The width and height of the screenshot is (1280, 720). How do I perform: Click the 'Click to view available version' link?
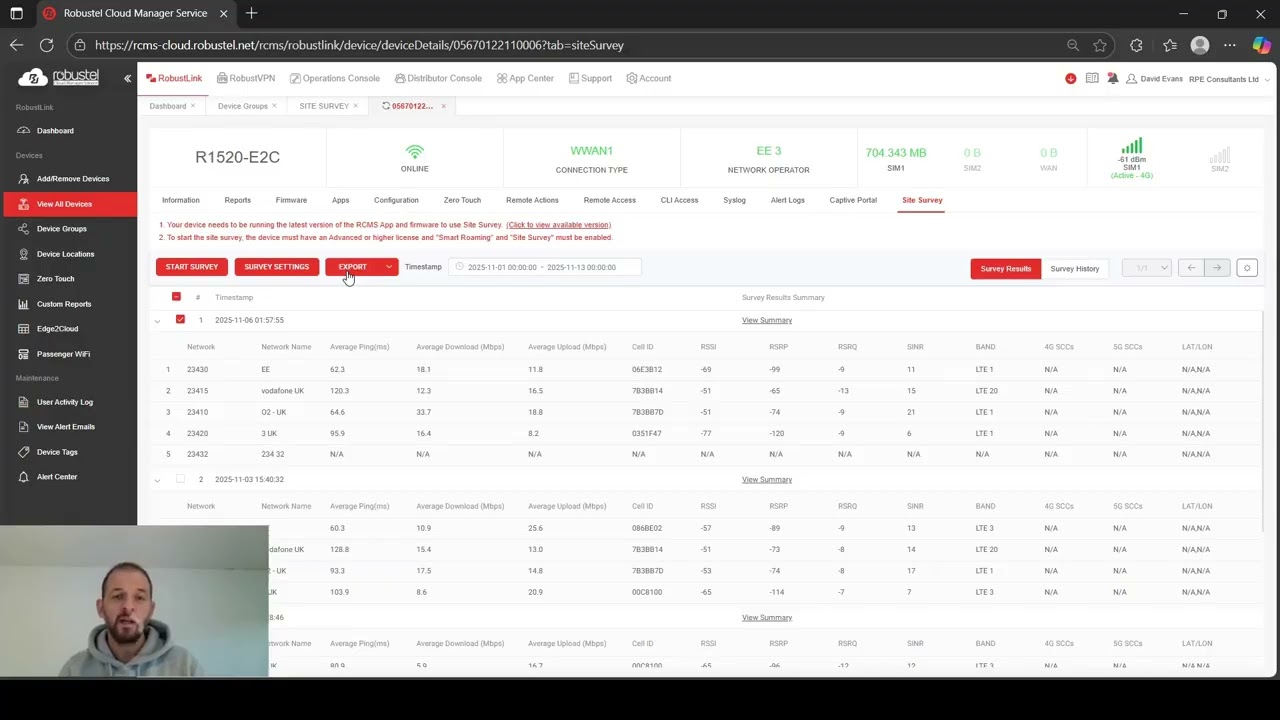558,225
